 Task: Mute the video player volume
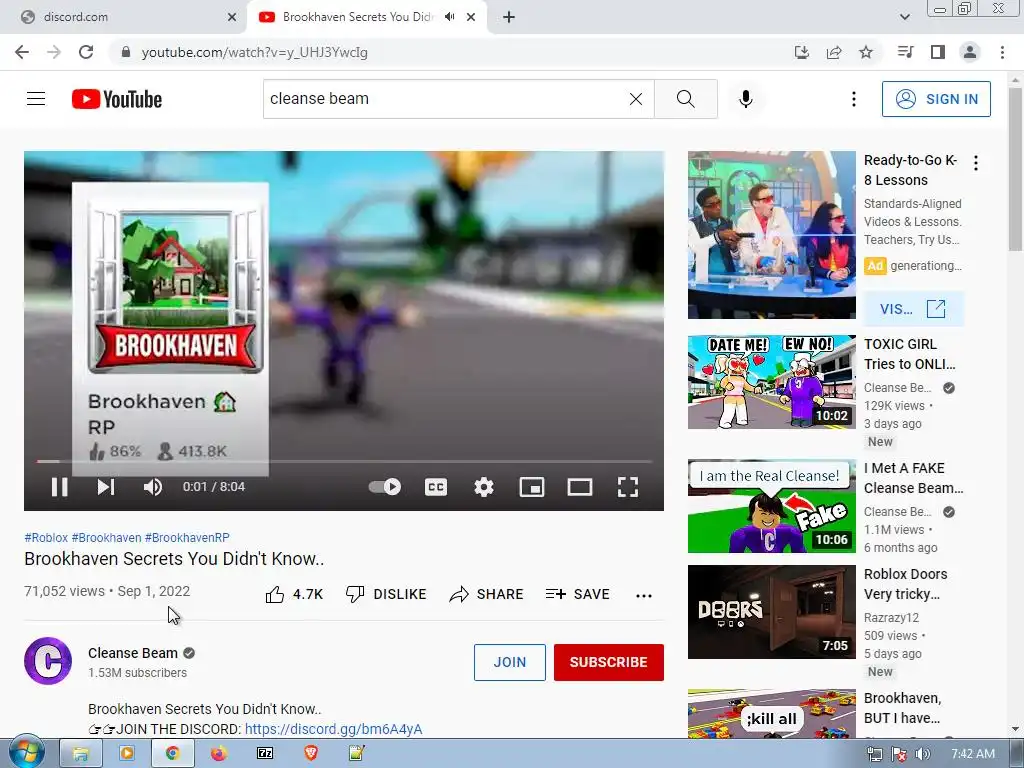(153, 487)
